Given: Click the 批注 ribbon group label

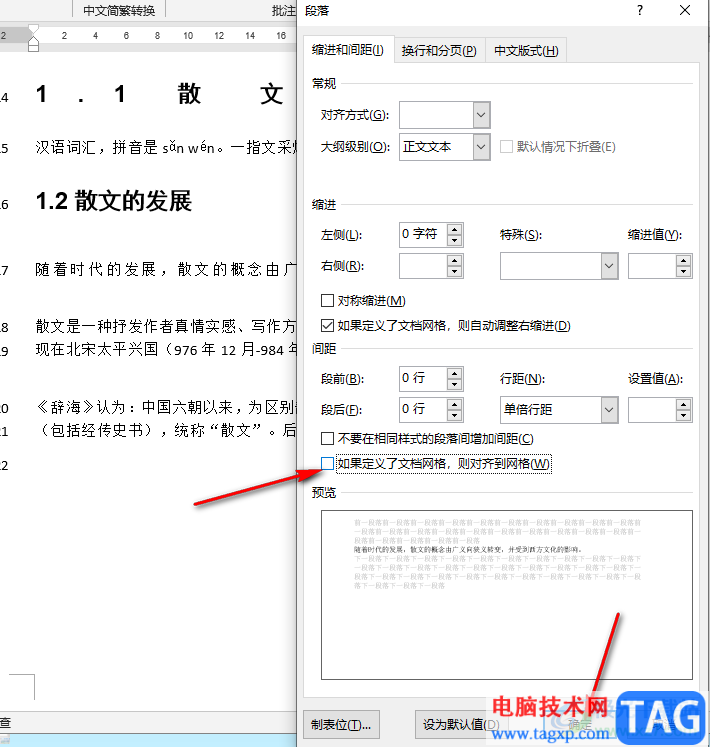Looking at the screenshot, I should (284, 10).
